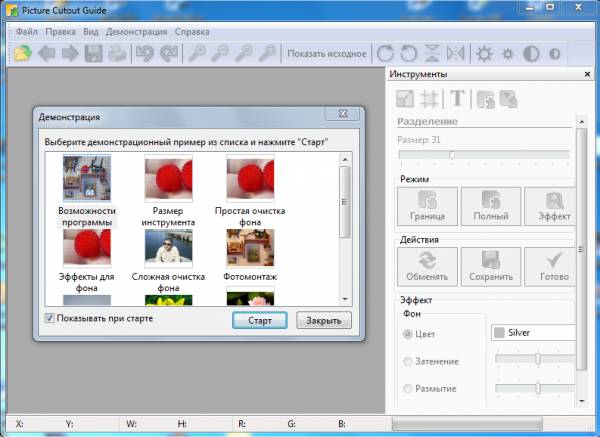Open the Демонстрация menu
This screenshot has width=600, height=437.
pyautogui.click(x=136, y=31)
